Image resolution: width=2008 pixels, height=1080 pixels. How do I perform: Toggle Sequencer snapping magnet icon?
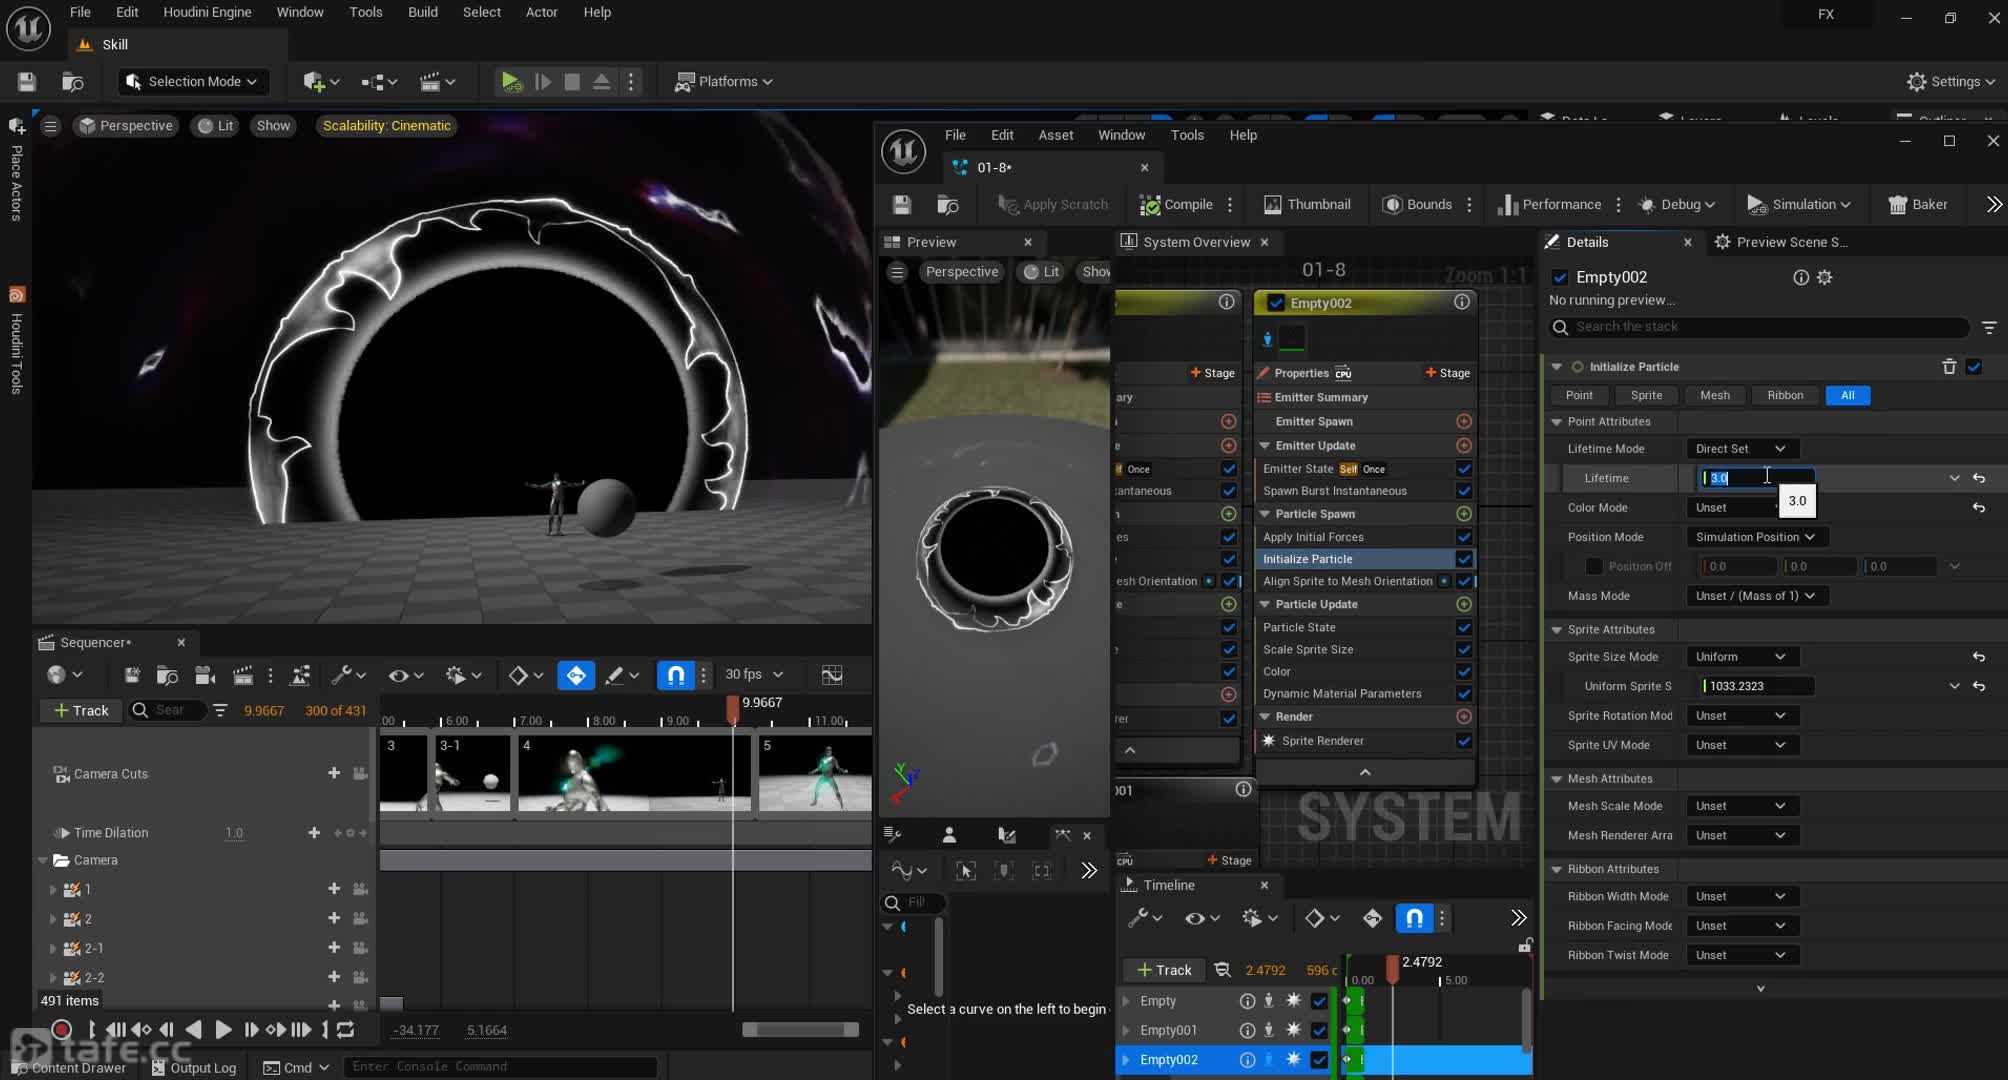click(676, 675)
